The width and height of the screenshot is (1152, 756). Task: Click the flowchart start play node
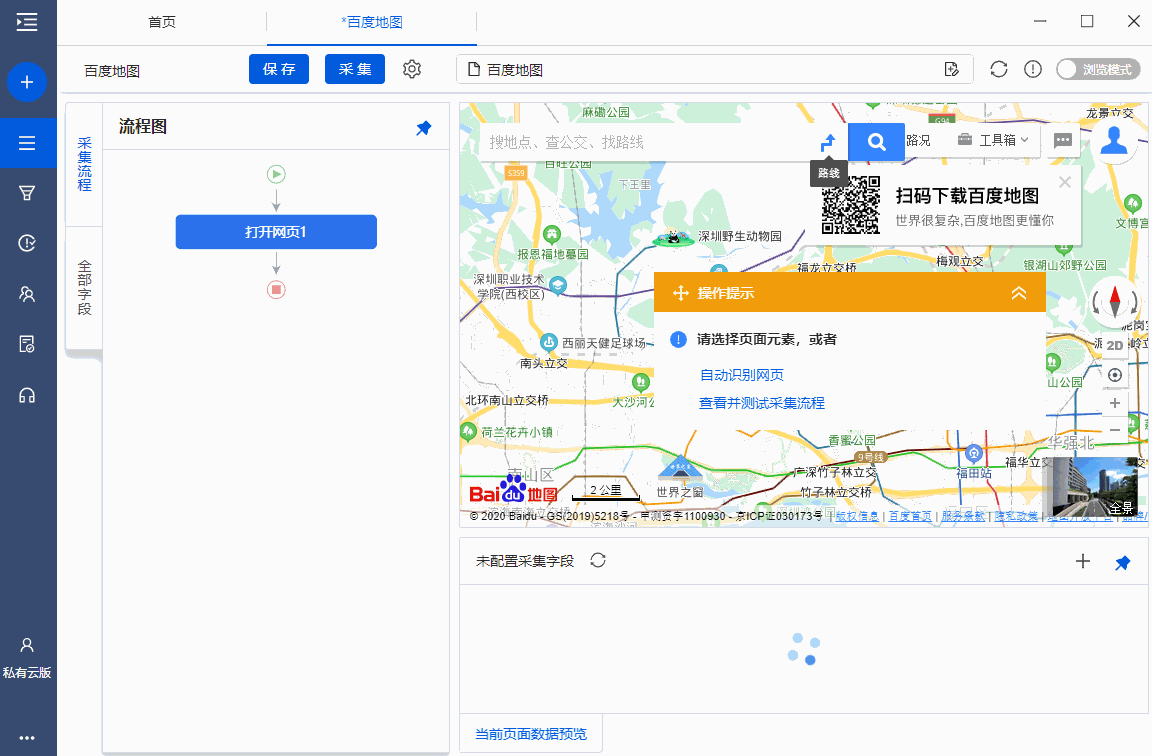pyautogui.click(x=276, y=174)
